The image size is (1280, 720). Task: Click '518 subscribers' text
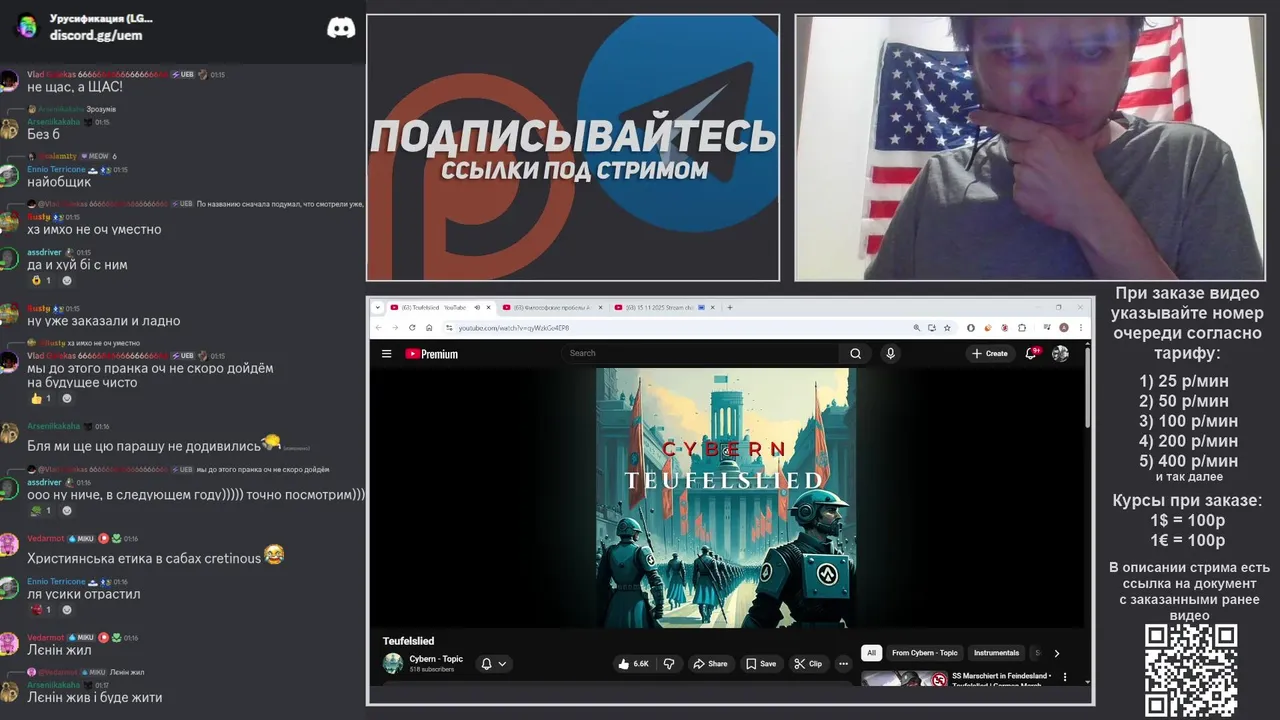432,669
